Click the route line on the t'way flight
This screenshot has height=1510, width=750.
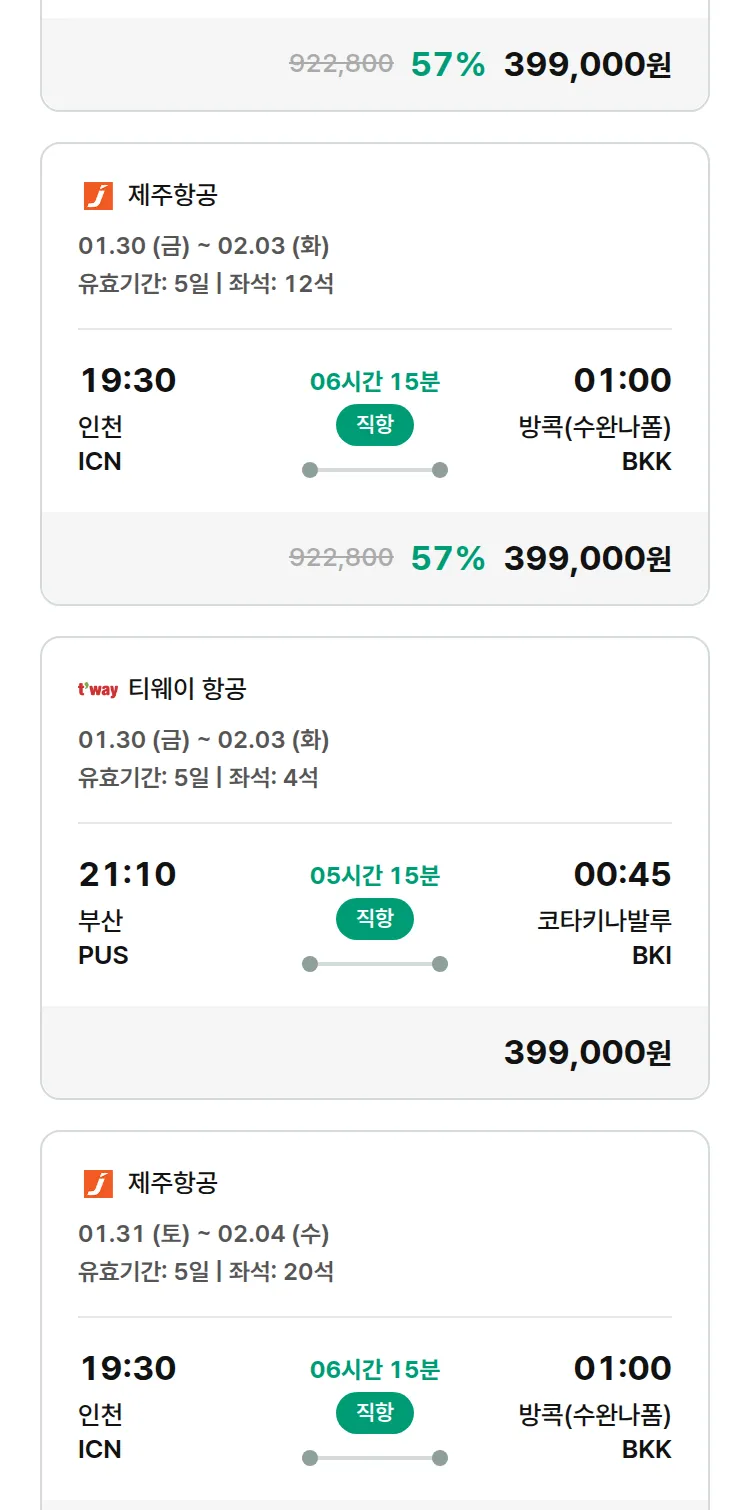(x=375, y=964)
